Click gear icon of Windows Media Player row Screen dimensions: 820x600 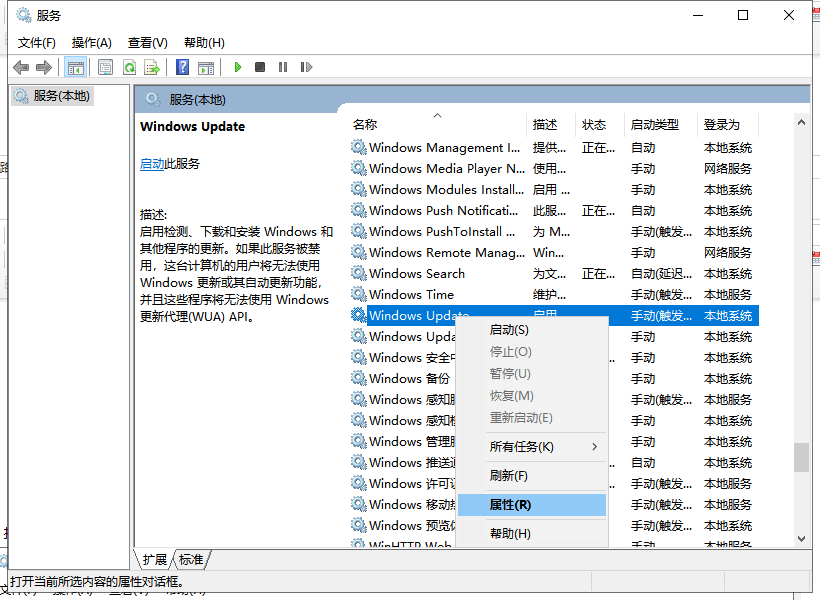(x=358, y=168)
